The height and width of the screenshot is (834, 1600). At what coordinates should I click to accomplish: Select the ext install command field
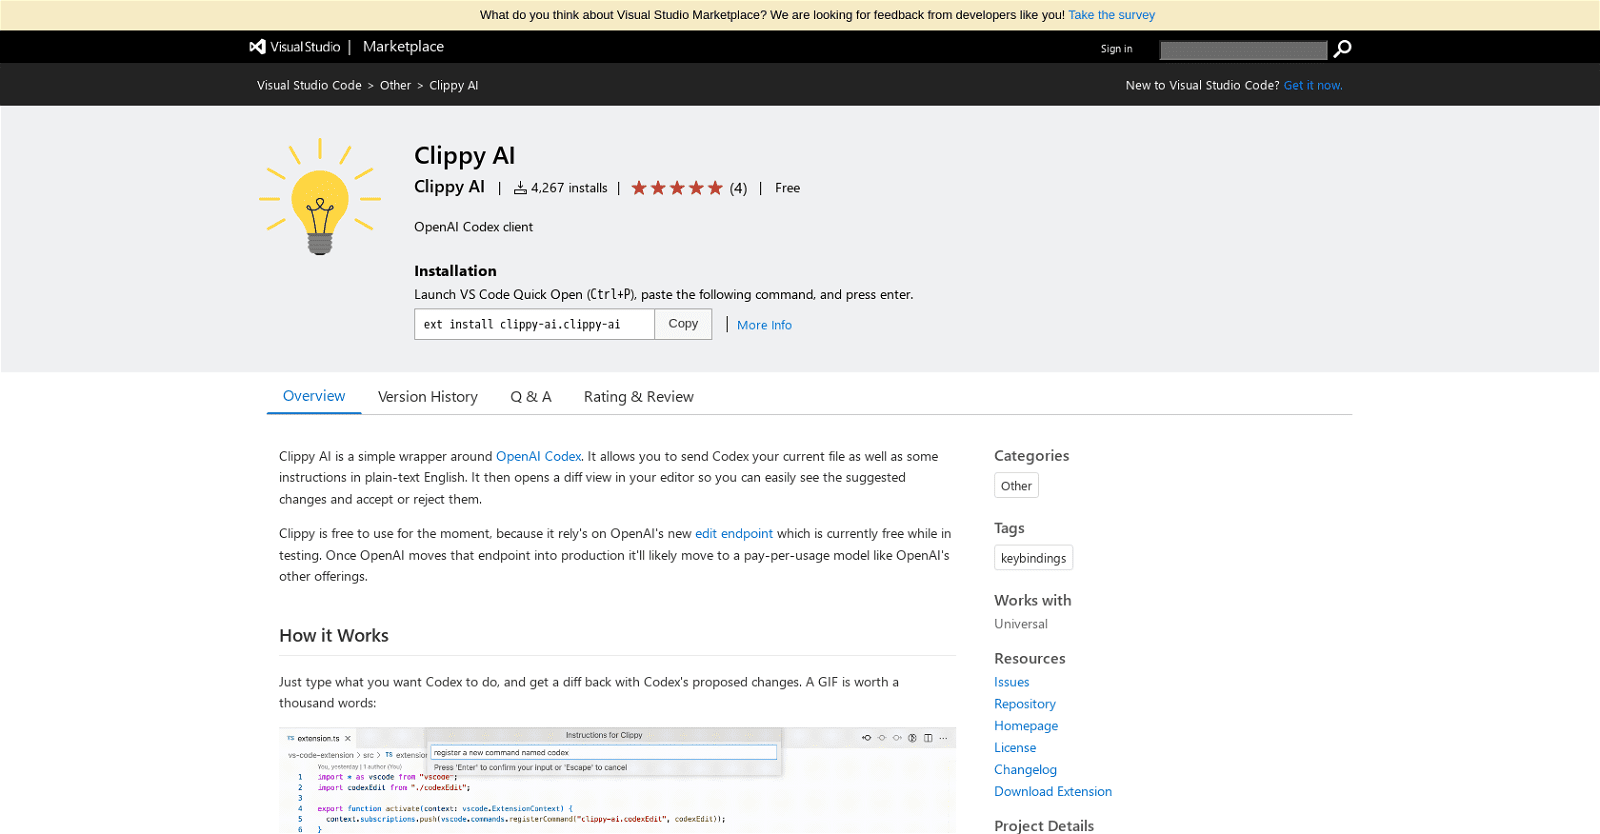tap(534, 324)
